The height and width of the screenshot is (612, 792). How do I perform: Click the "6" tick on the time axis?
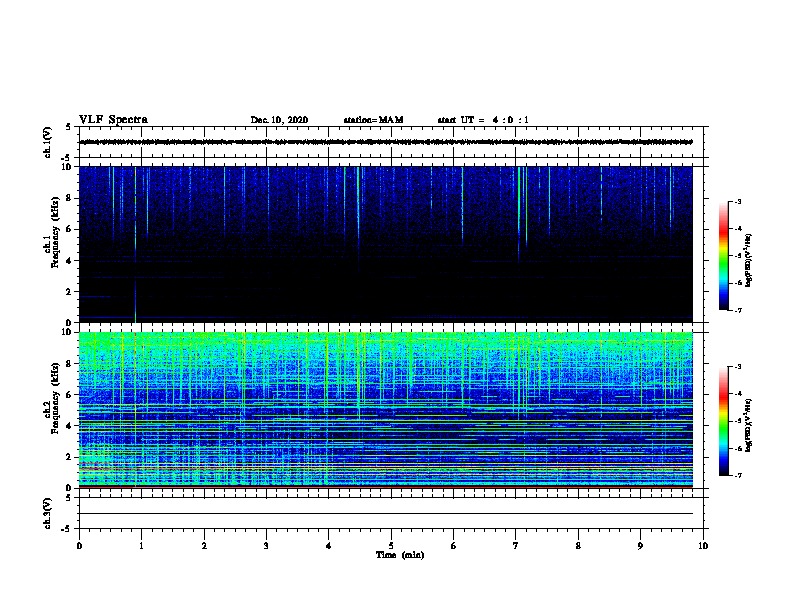[454, 546]
